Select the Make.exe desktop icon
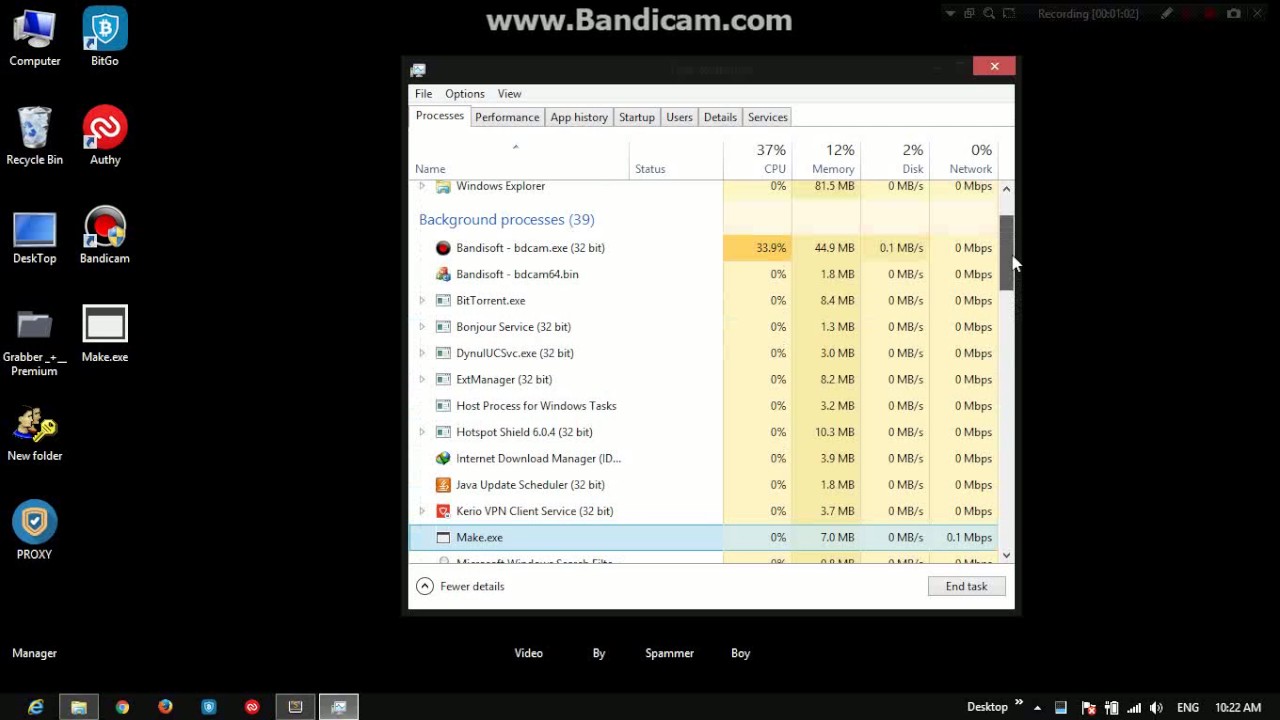1280x720 pixels. pyautogui.click(x=104, y=333)
